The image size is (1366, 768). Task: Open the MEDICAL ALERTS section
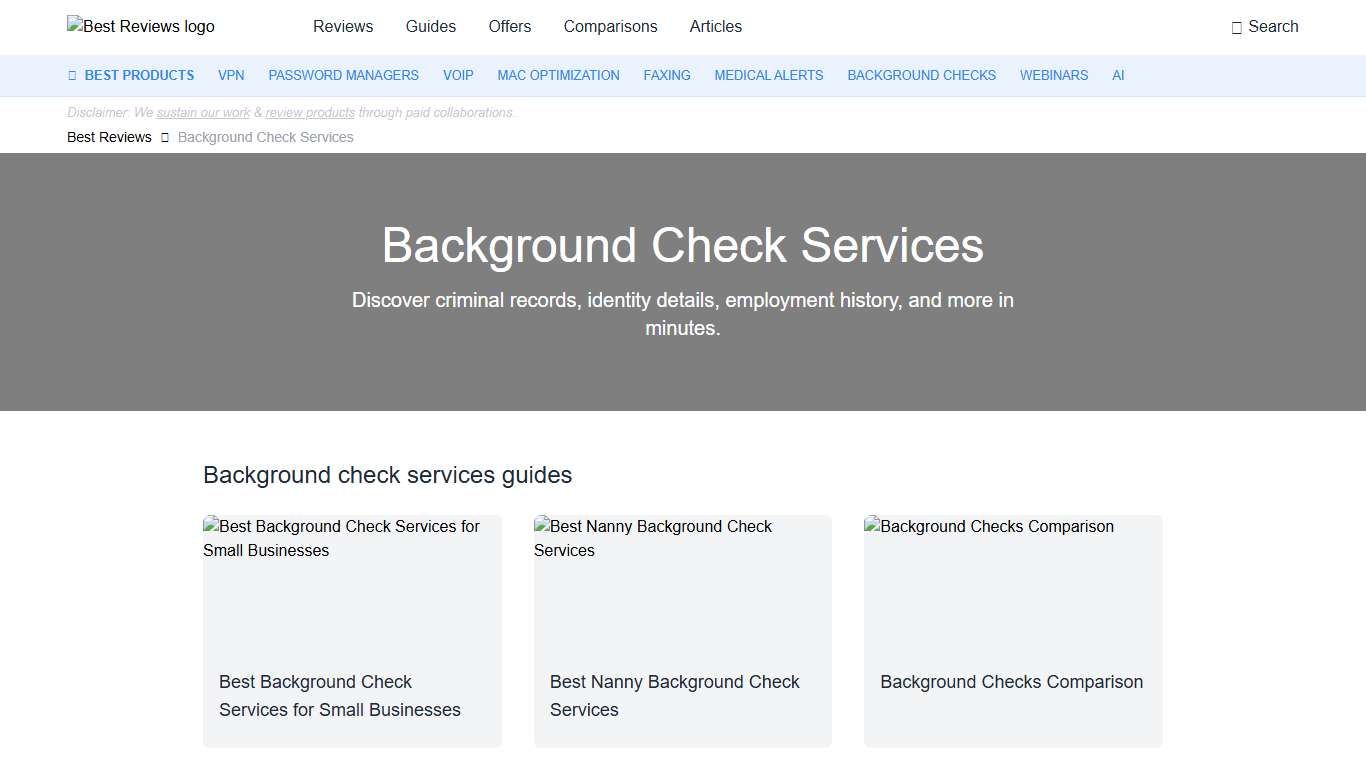(x=768, y=75)
